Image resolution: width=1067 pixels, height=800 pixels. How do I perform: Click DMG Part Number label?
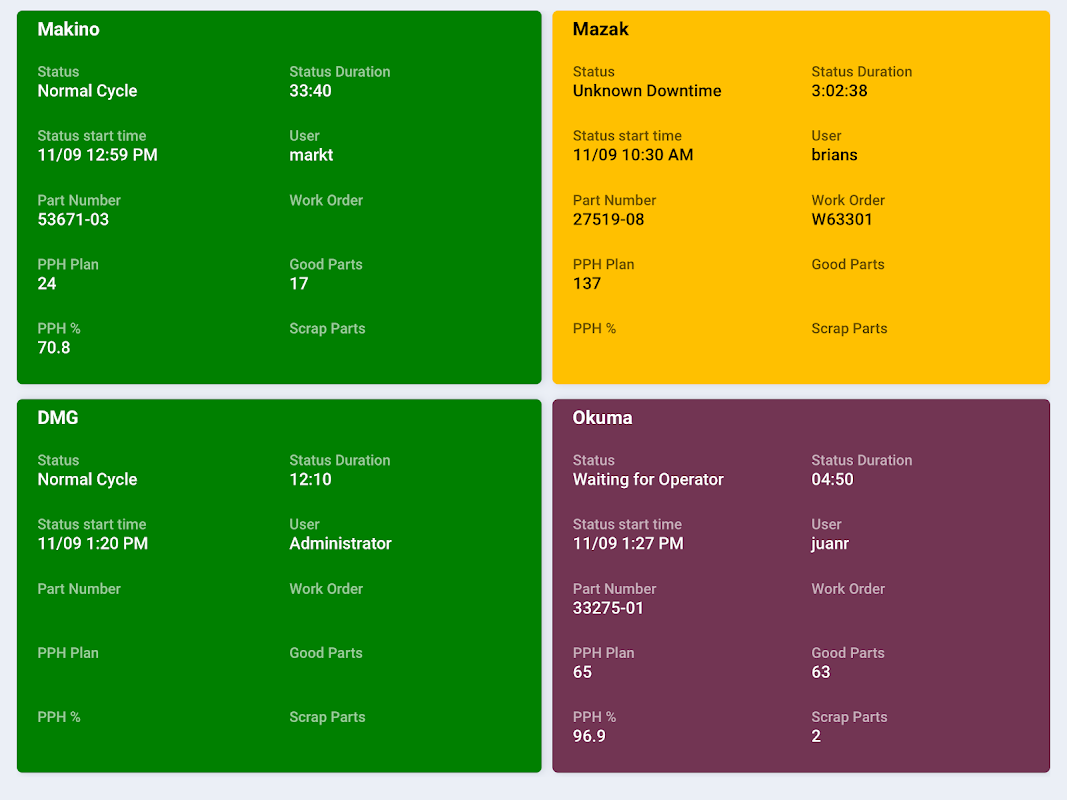[79, 589]
